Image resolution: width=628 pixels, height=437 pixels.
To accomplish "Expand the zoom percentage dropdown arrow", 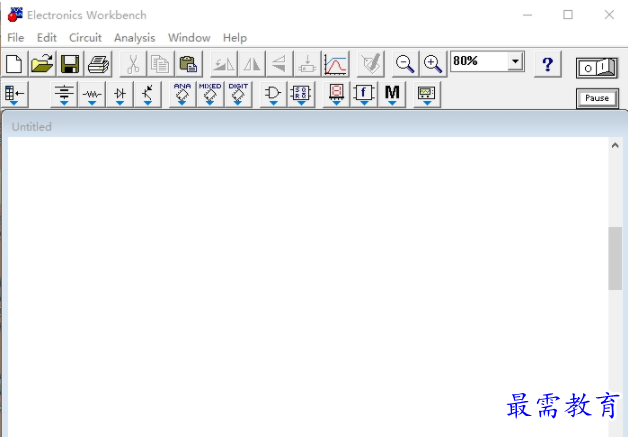I will [515, 61].
